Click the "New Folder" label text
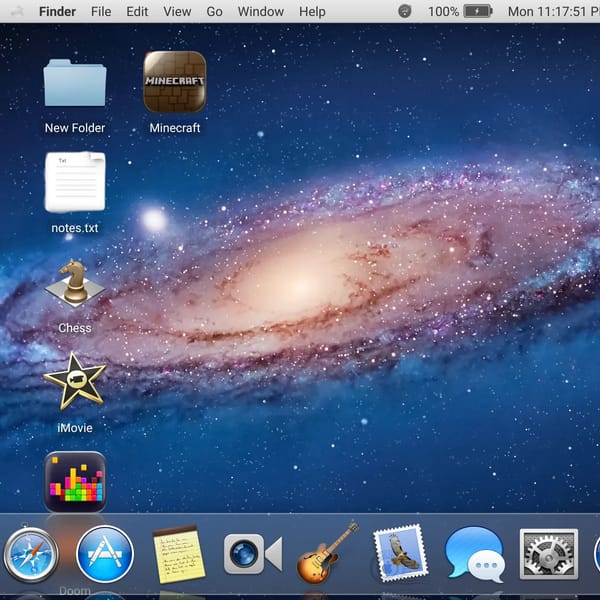The image size is (600, 600). tap(75, 128)
